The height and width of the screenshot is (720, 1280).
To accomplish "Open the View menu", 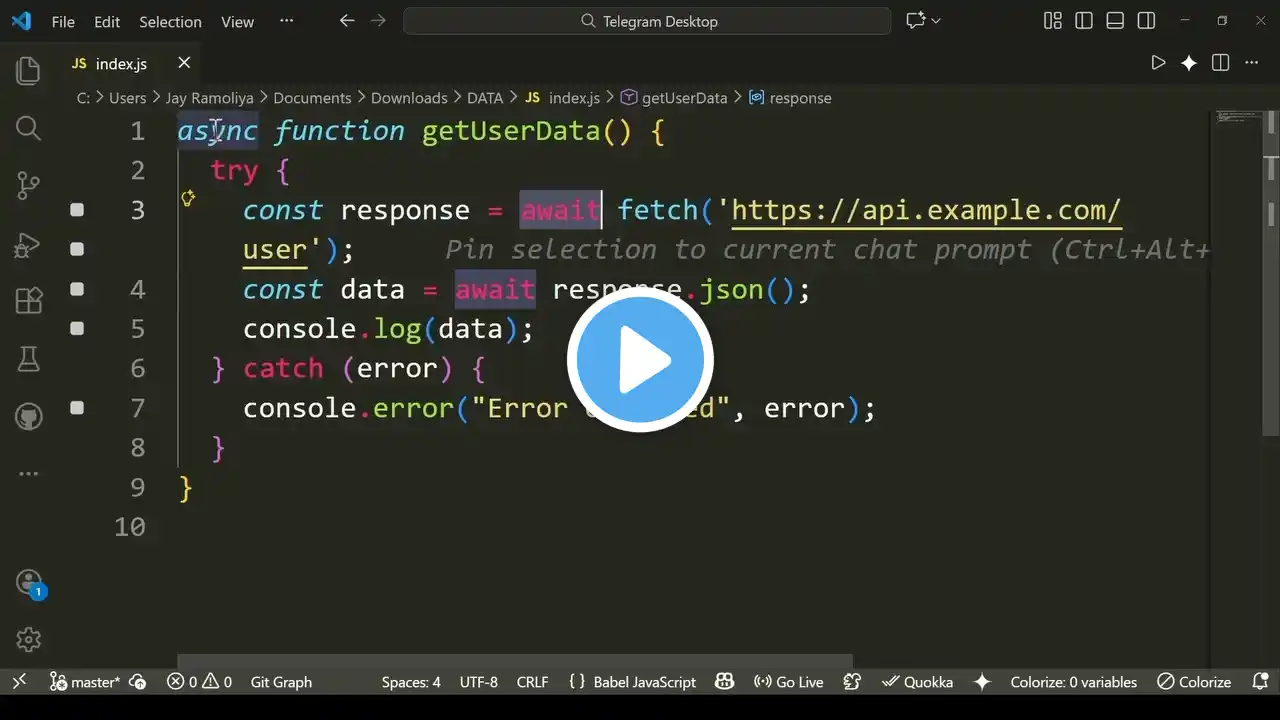I will point(237,21).
